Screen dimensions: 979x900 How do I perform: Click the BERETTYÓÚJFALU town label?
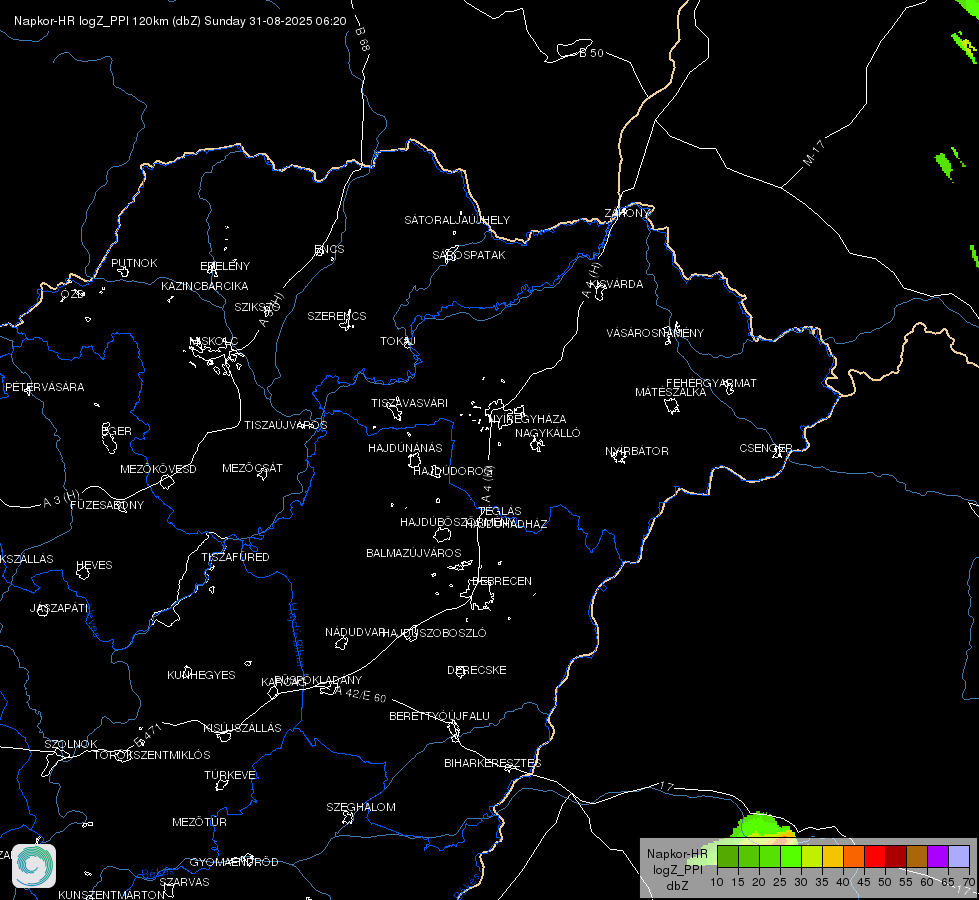point(440,716)
